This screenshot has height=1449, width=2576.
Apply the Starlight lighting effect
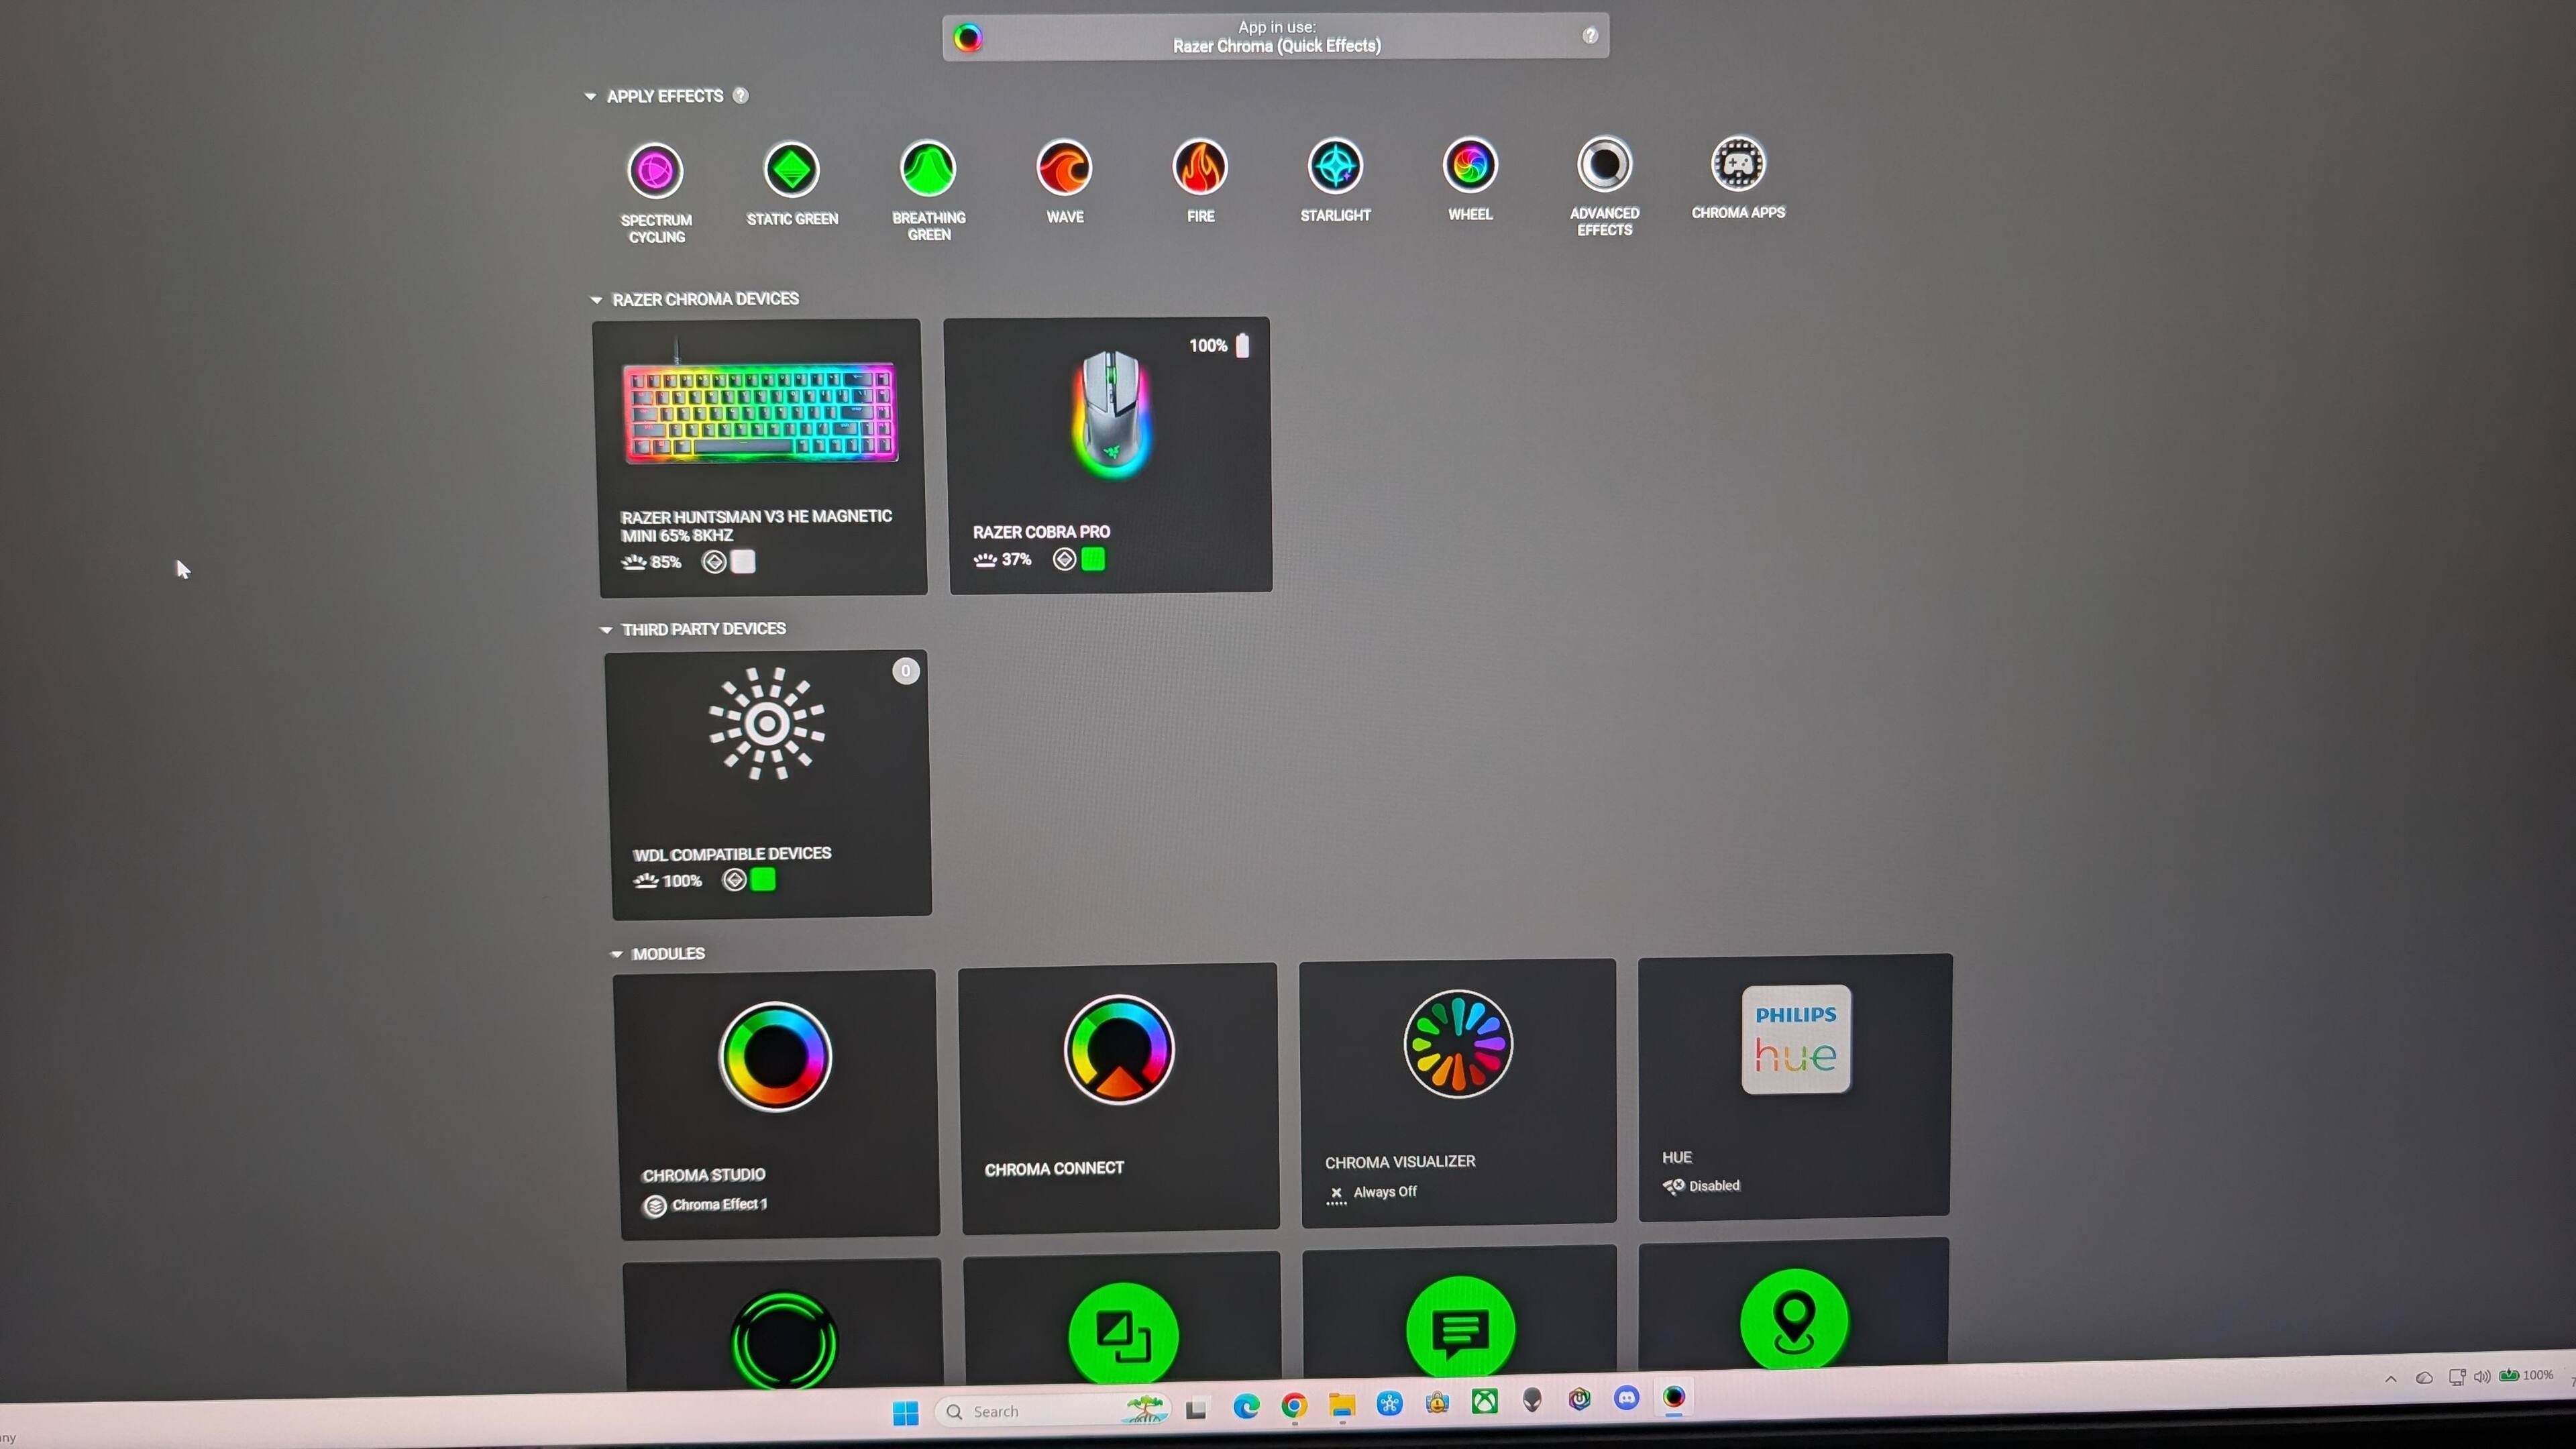(1335, 179)
